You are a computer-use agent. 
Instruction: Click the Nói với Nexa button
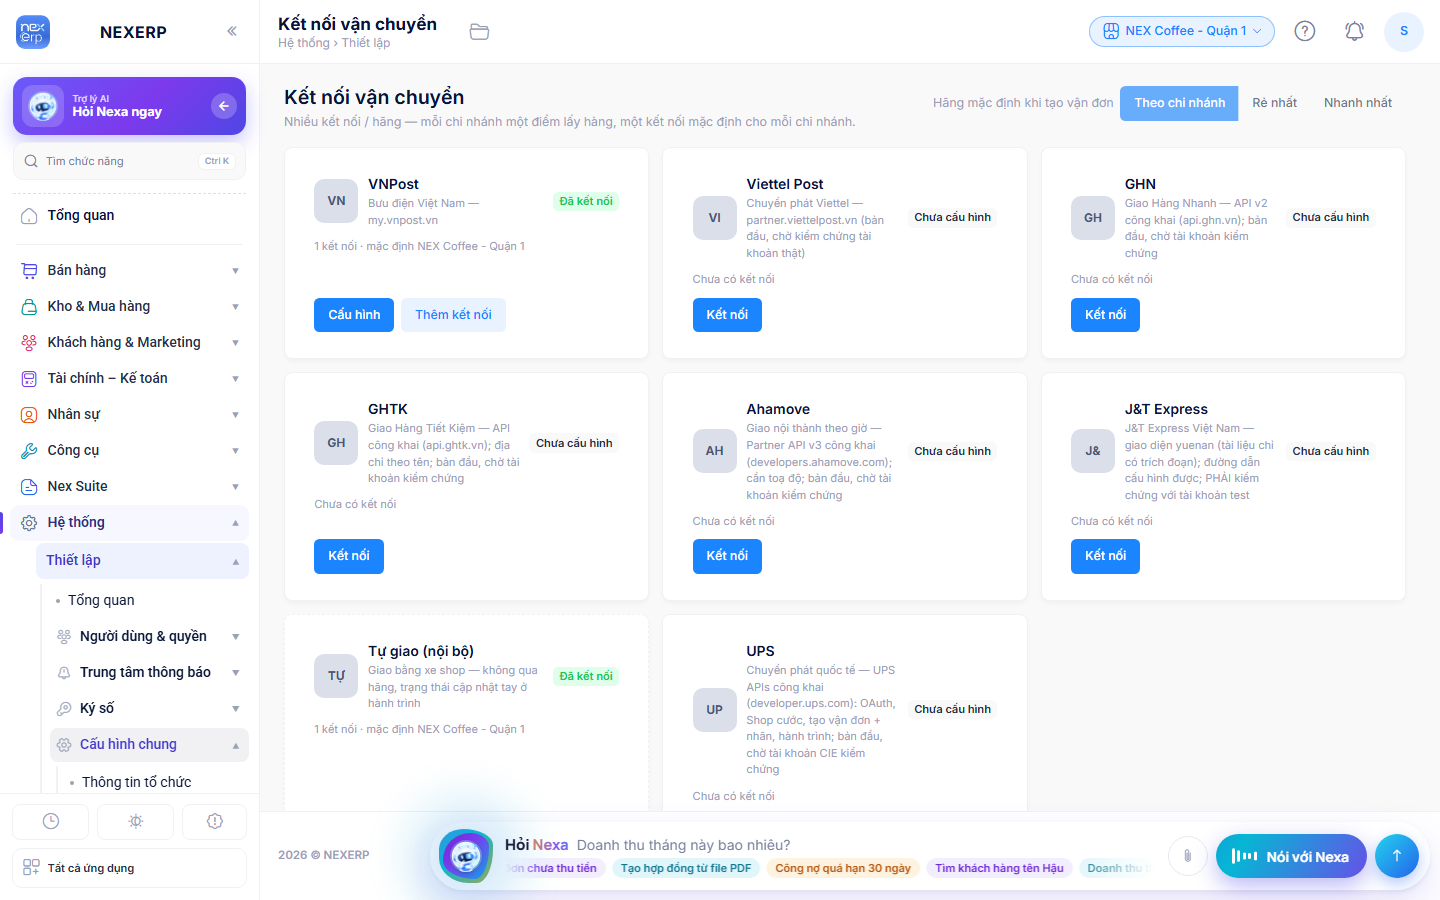(1291, 856)
